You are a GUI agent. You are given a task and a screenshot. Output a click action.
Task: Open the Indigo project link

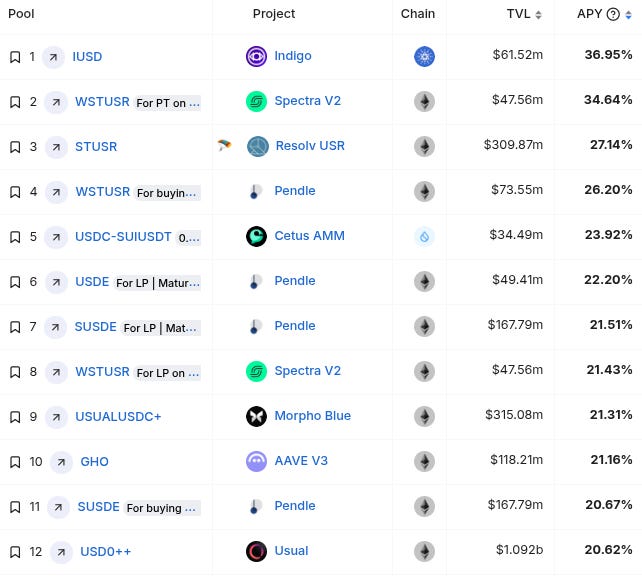pos(293,56)
